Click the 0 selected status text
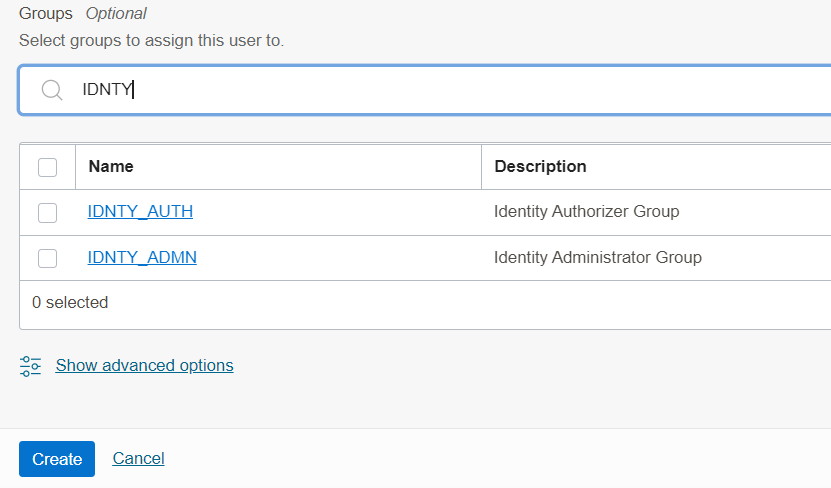The width and height of the screenshot is (831, 488). point(70,302)
